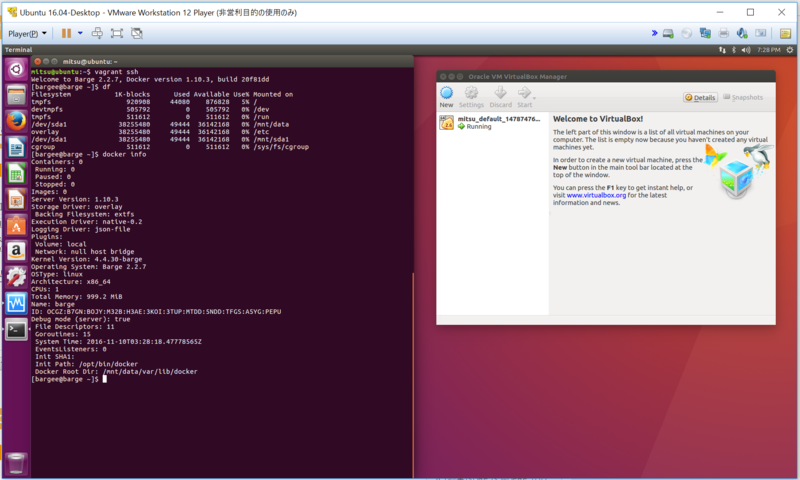
Task: Launch LibreOffice Calc from the launcher
Action: 16,174
